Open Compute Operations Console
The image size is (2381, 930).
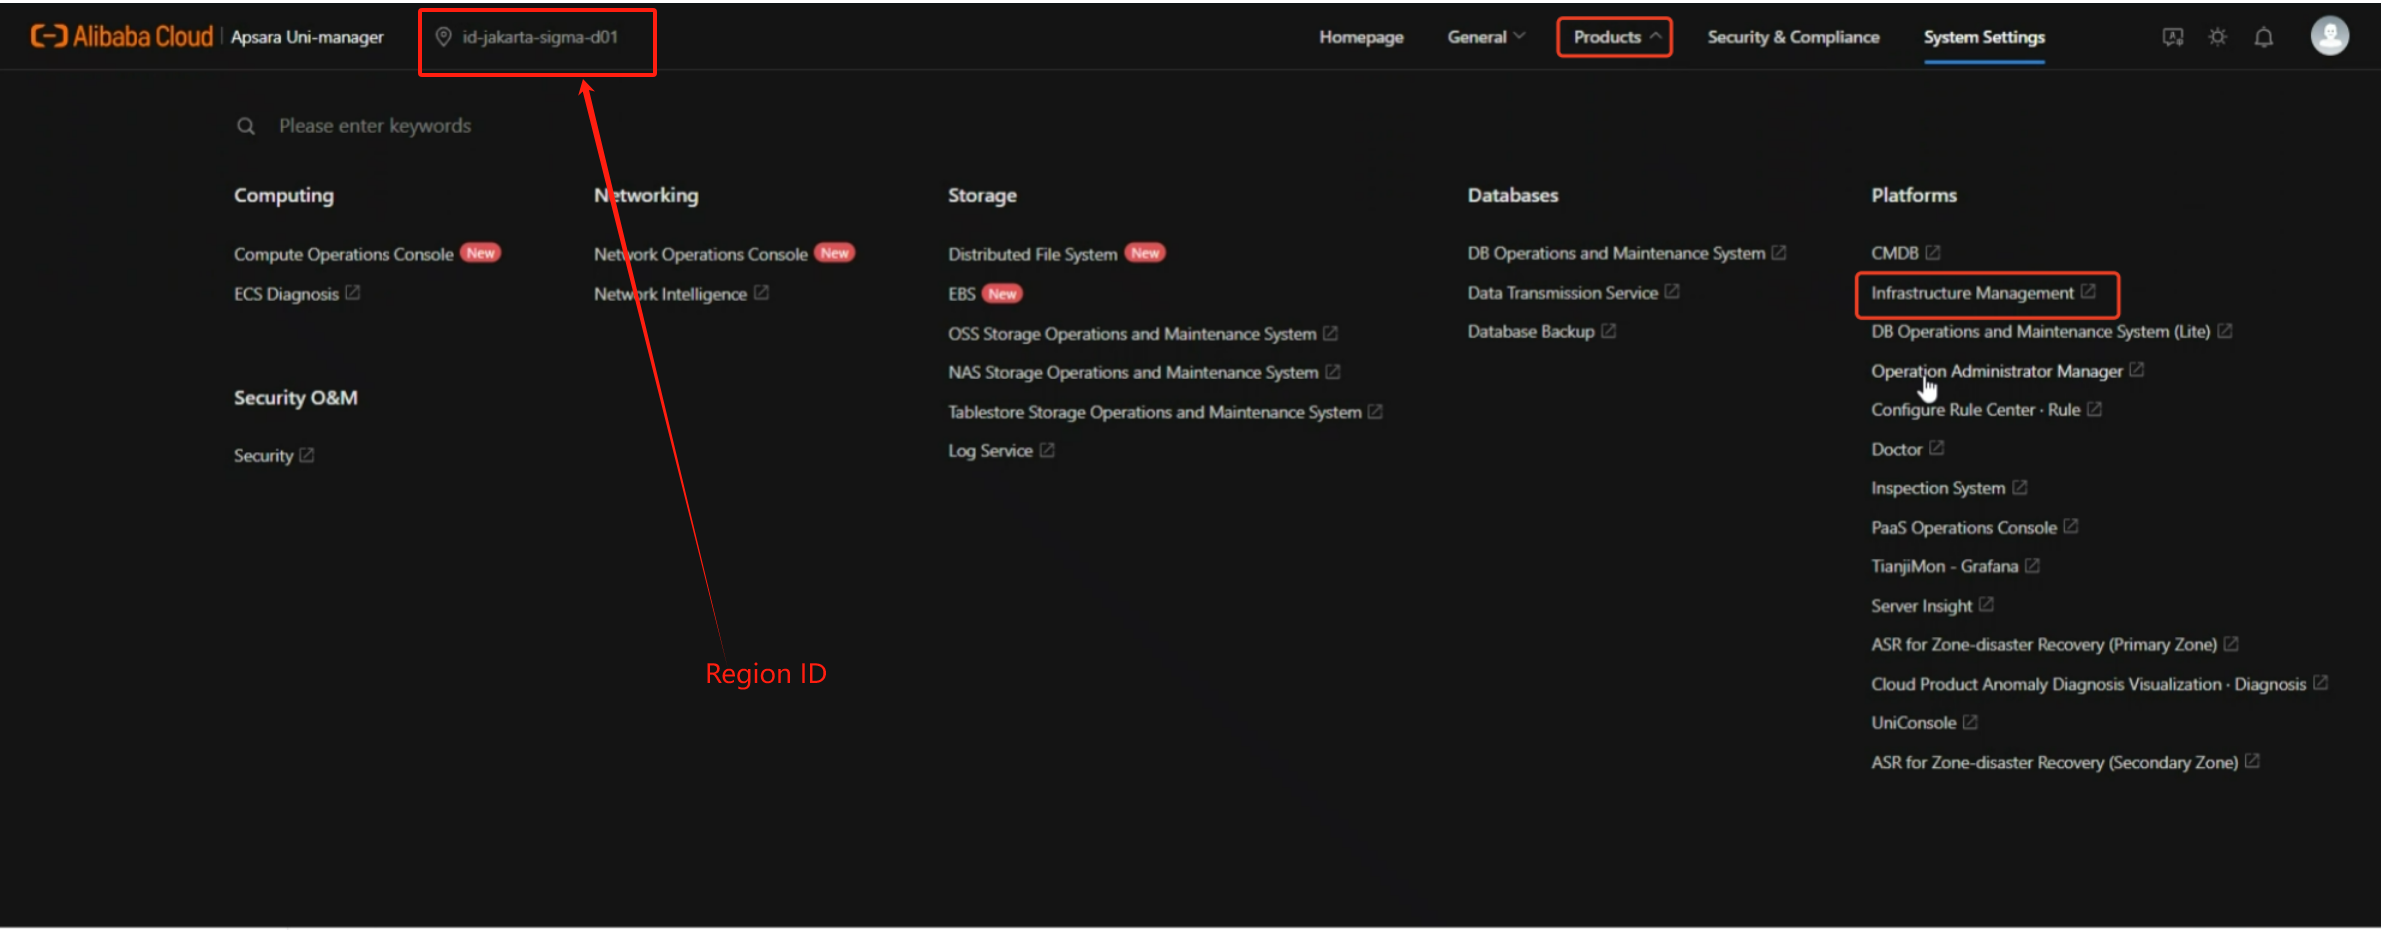coord(343,254)
